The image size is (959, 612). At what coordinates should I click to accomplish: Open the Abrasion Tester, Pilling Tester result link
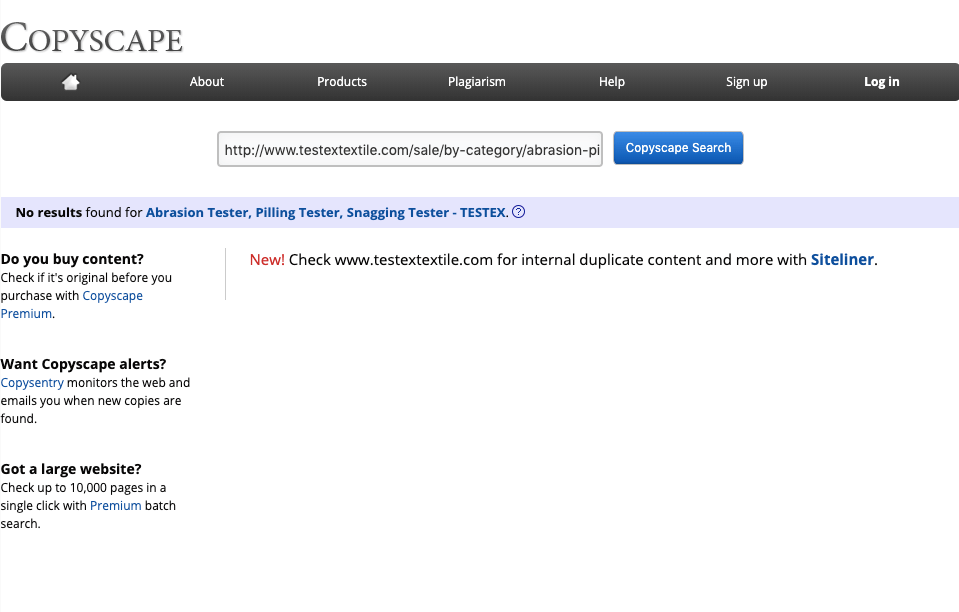pos(327,212)
